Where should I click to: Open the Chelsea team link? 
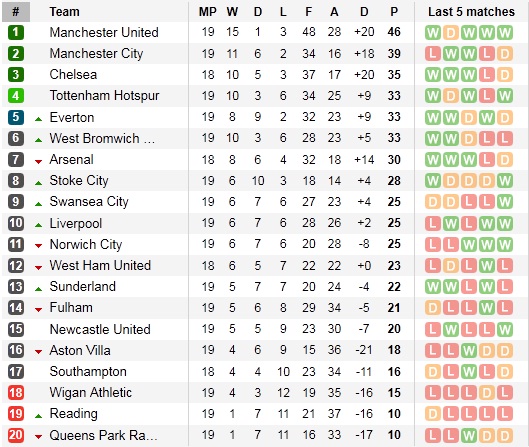tap(73, 75)
